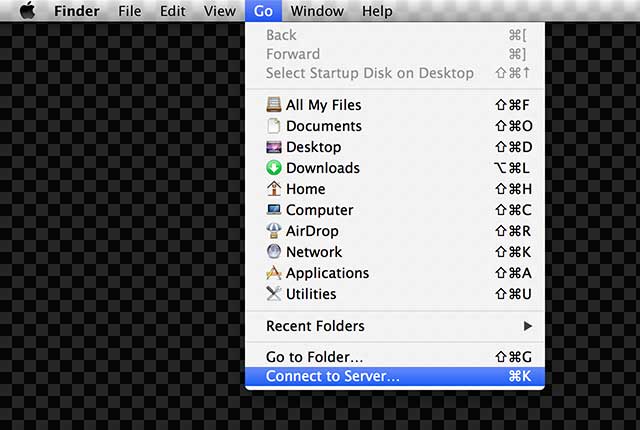
Task: Click the green Downloads arrow icon
Action: point(274,168)
